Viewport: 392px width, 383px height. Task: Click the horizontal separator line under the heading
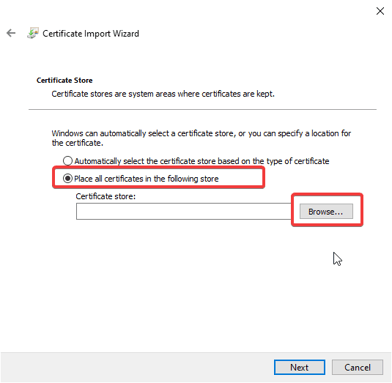(202, 109)
